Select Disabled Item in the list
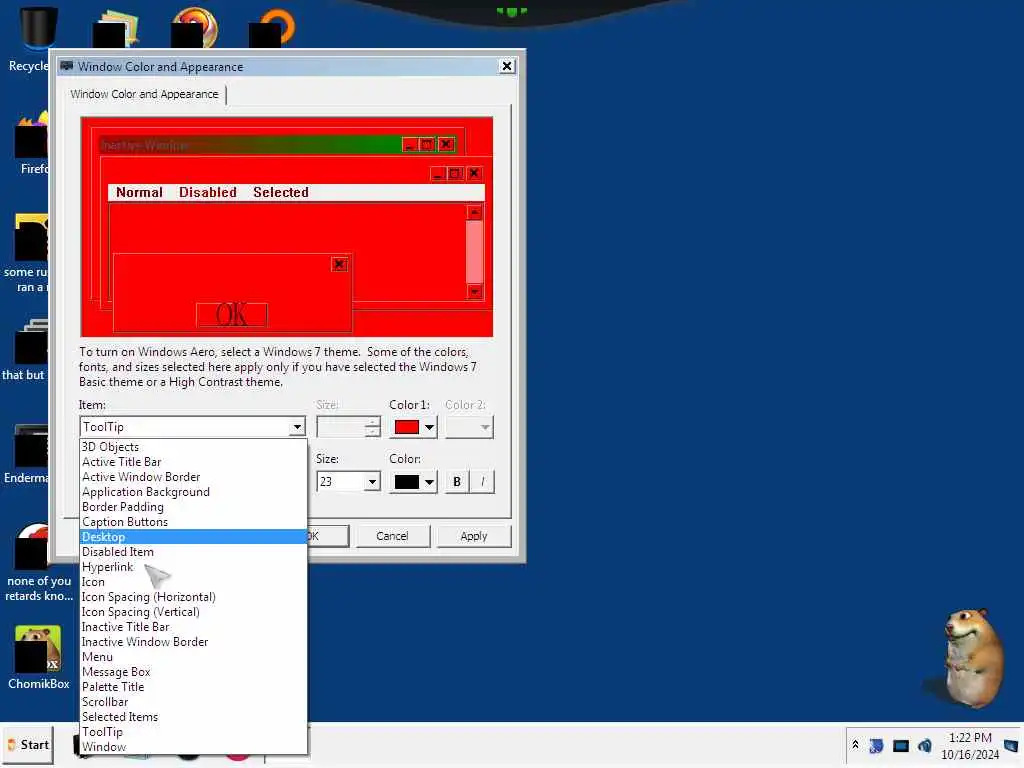Screen dimensions: 1024x768 pos(193,552)
